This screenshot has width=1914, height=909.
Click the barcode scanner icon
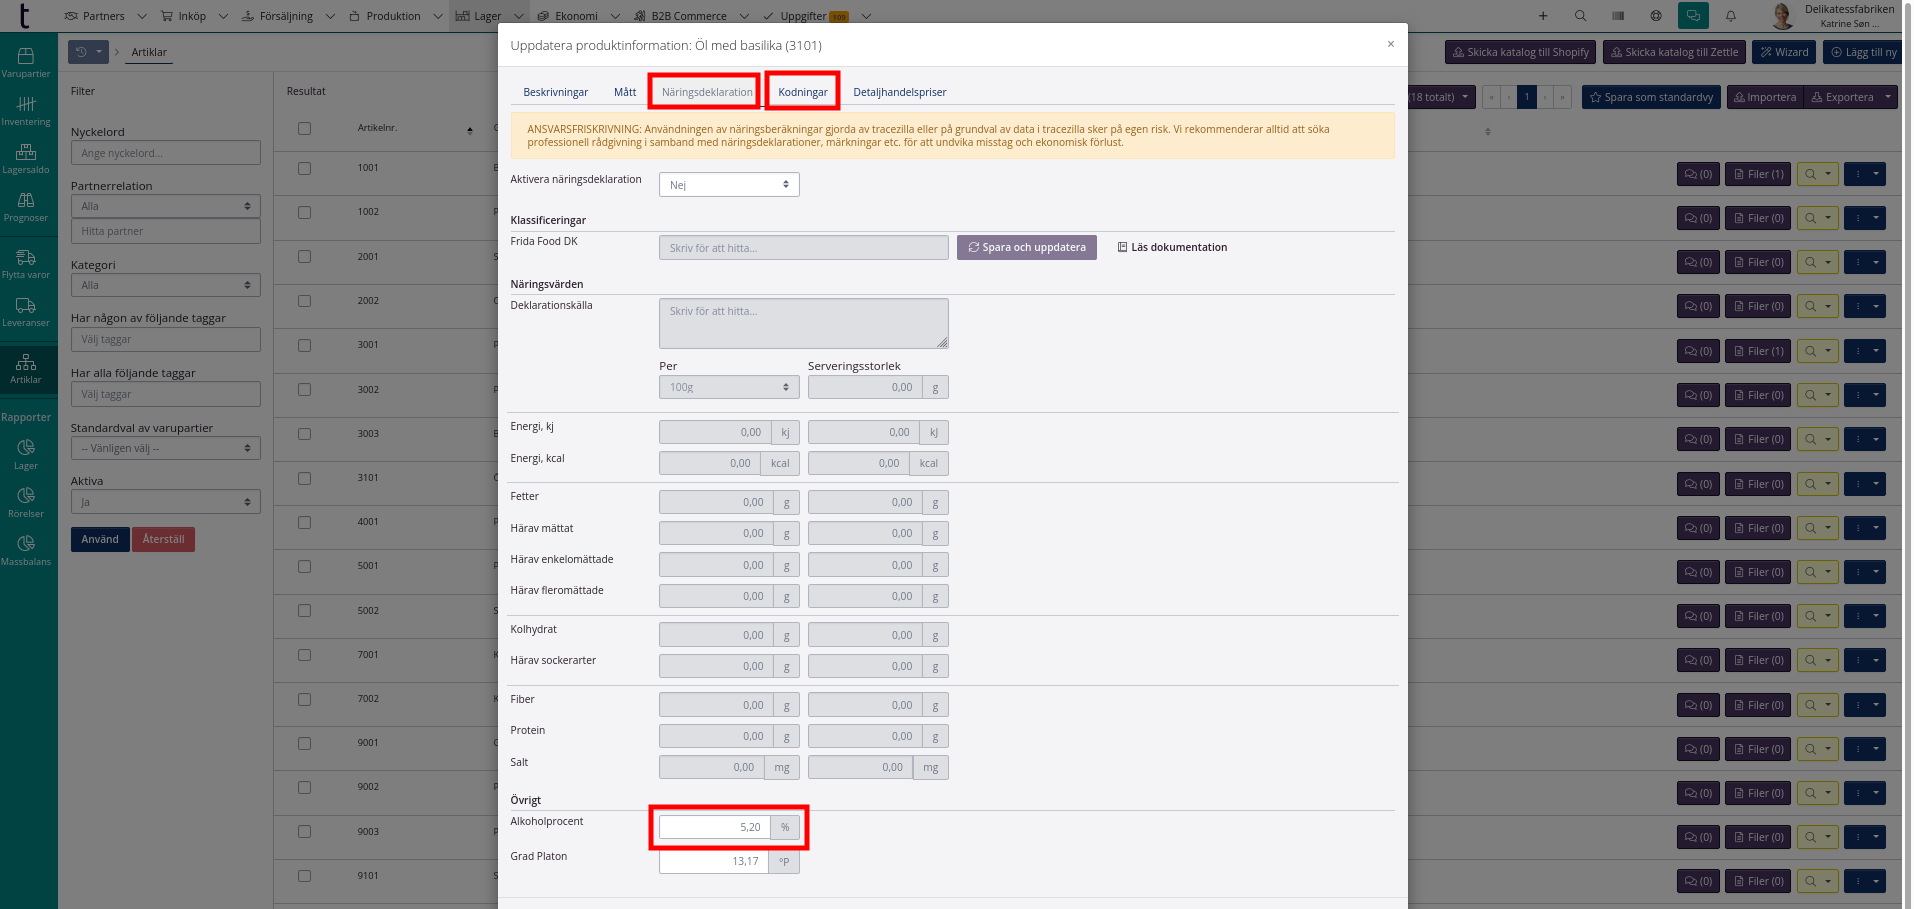coord(1618,16)
